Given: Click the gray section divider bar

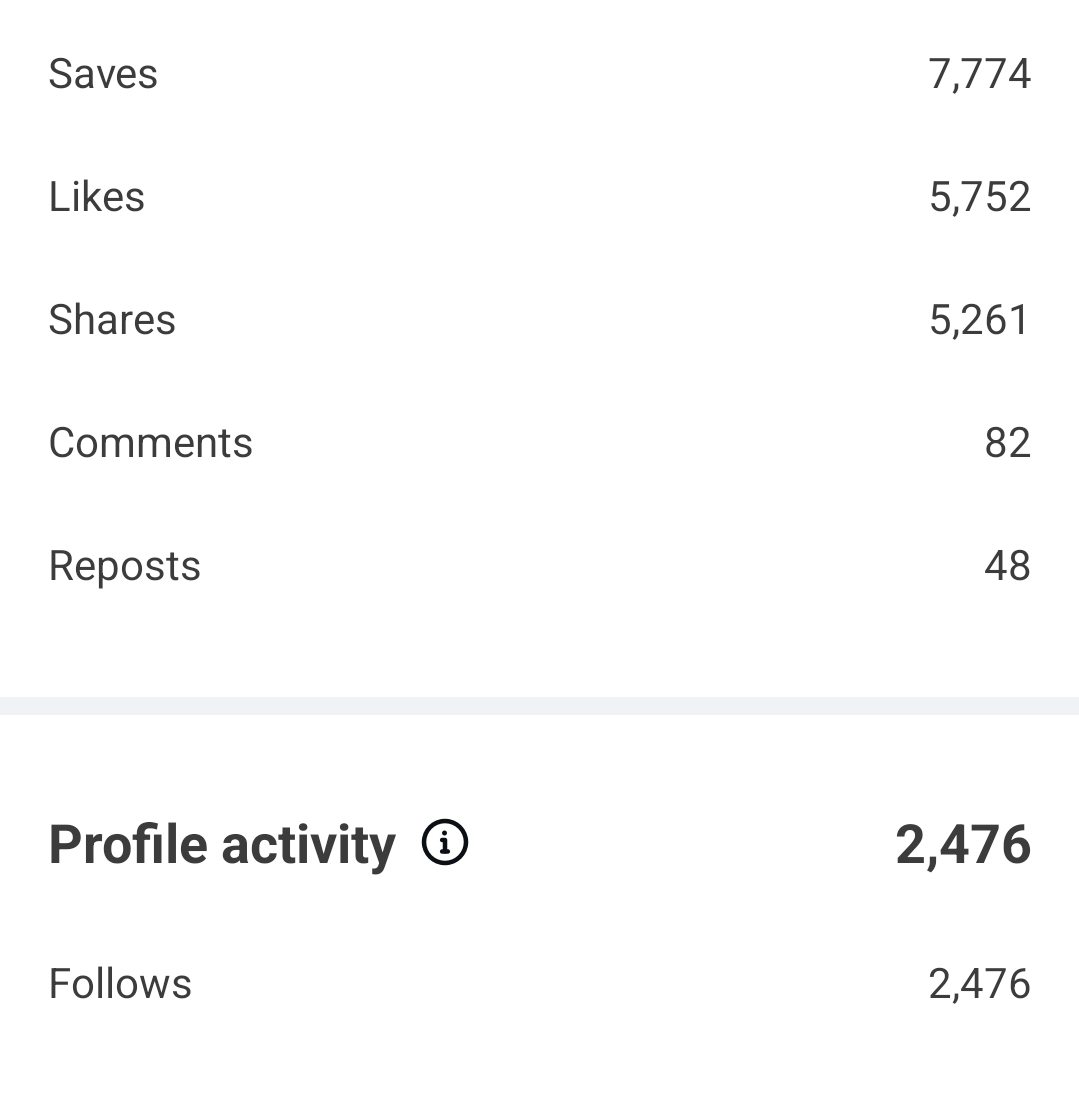Looking at the screenshot, I should pyautogui.click(x=539, y=706).
